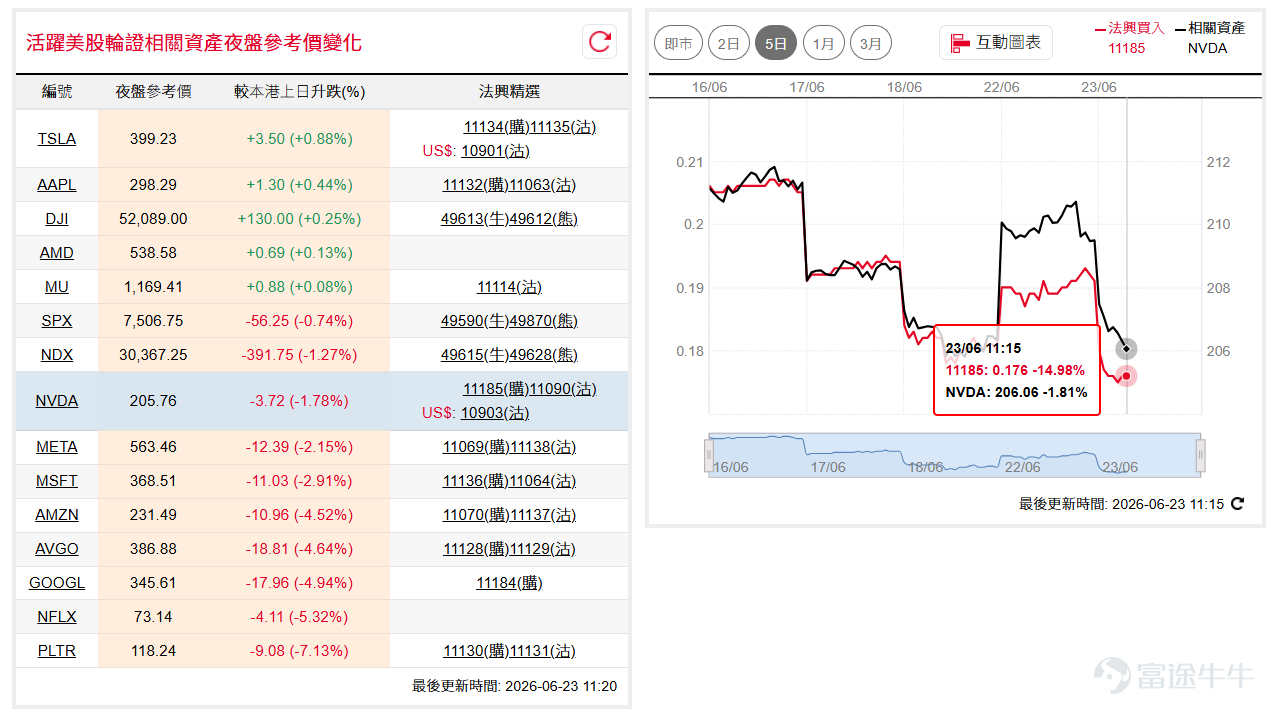Click the red 11185 chart end marker
1274x712 pixels.
(1127, 376)
